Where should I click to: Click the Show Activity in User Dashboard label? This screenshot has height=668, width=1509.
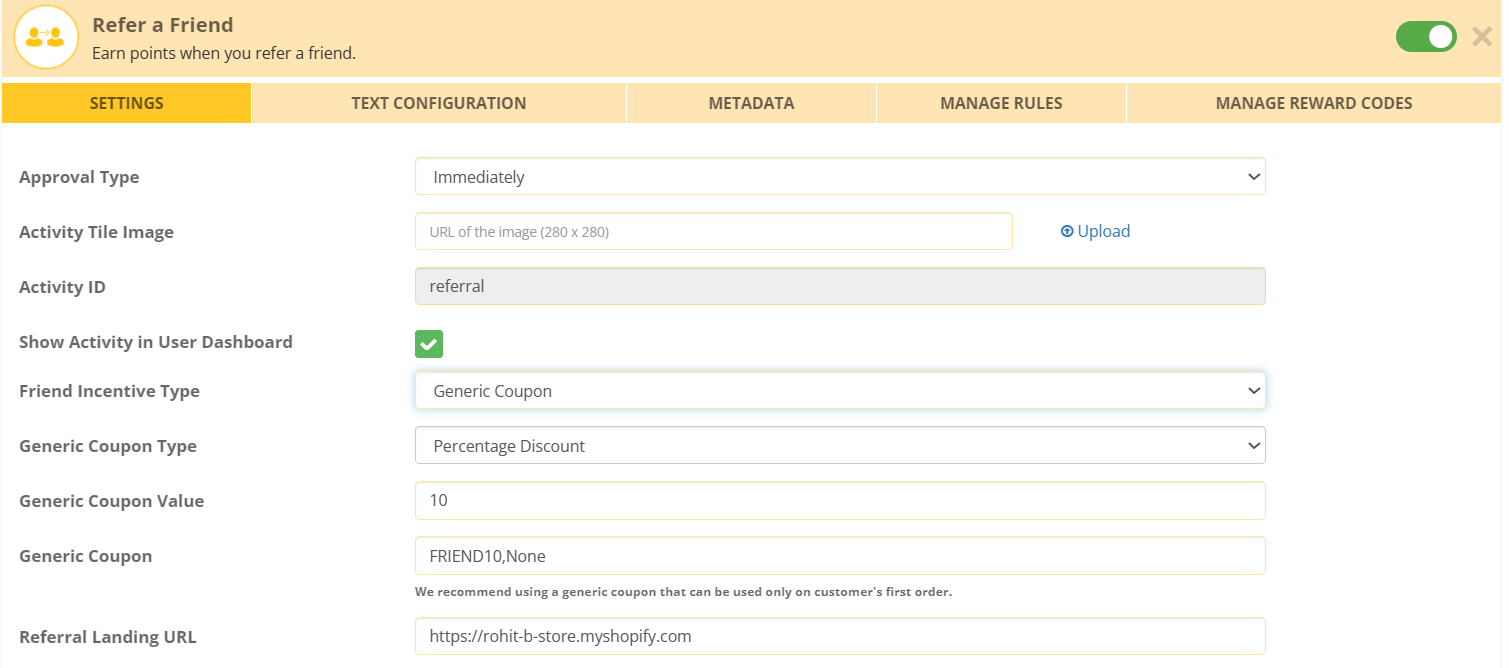coord(156,342)
